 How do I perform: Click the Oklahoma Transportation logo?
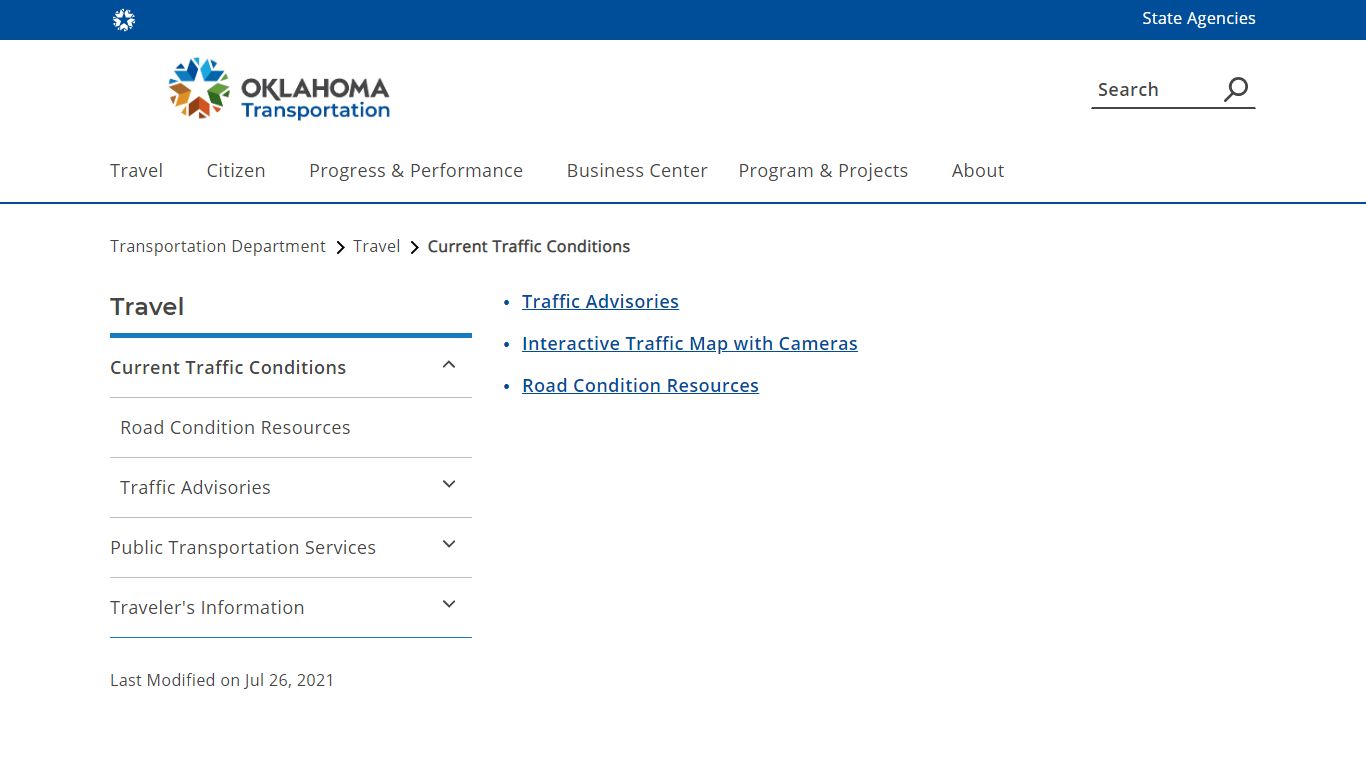[x=279, y=89]
